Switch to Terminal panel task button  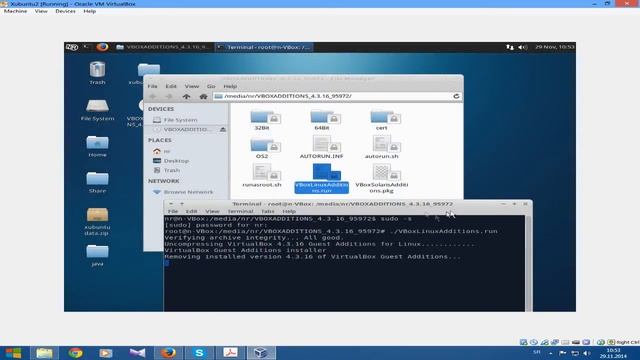[264, 47]
